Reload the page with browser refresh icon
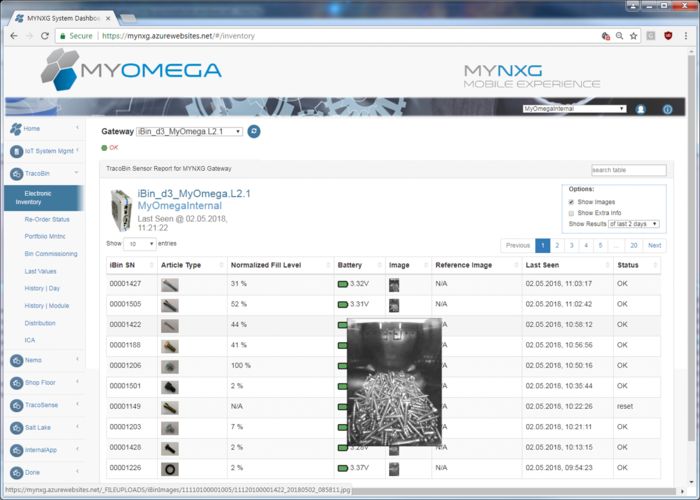700x500 pixels. point(45,36)
